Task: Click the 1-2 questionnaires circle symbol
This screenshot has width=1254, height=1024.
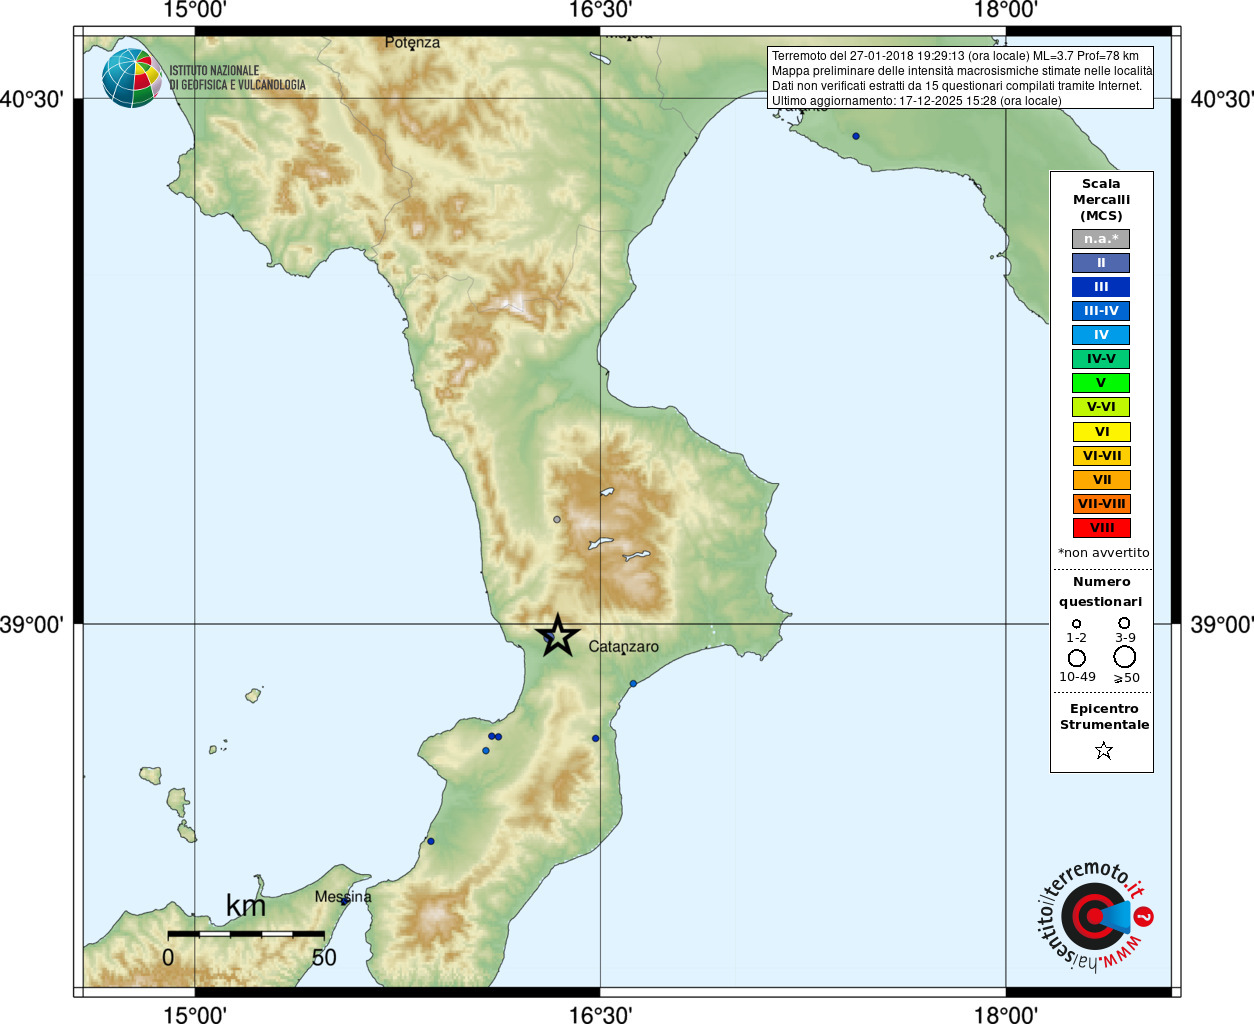Action: coord(1076,623)
